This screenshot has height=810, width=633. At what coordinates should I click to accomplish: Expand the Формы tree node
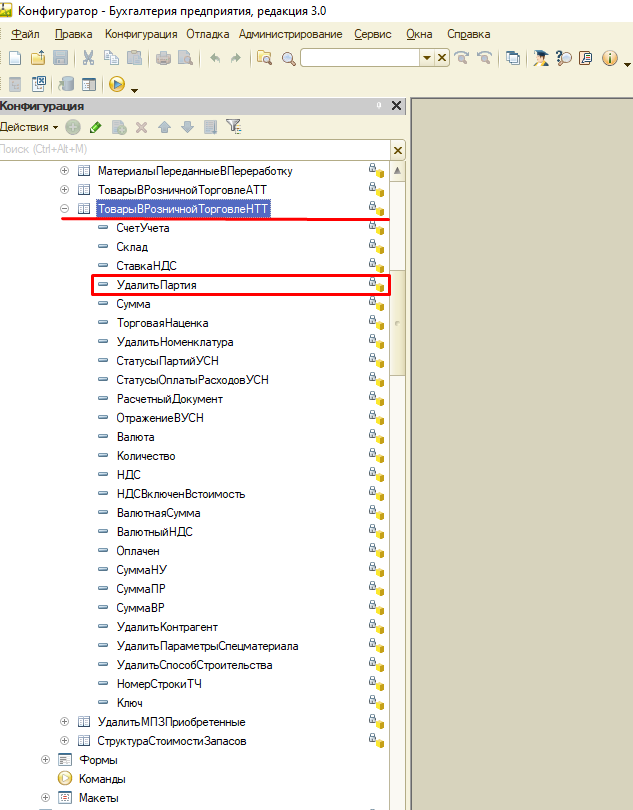(45, 759)
